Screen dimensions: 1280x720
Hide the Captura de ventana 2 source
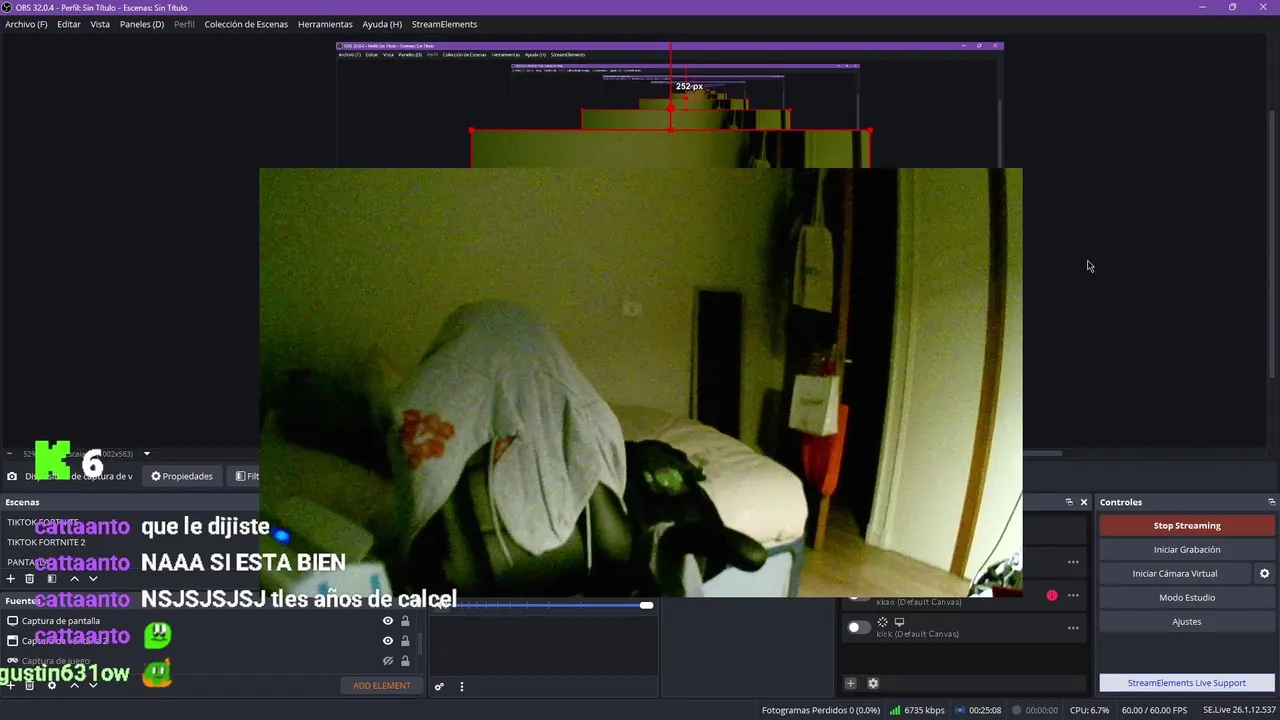click(x=388, y=641)
